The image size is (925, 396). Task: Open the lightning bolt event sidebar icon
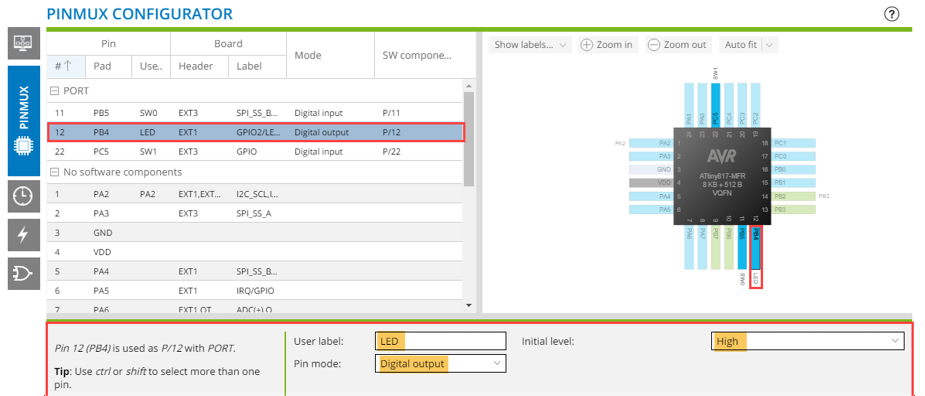pos(24,235)
